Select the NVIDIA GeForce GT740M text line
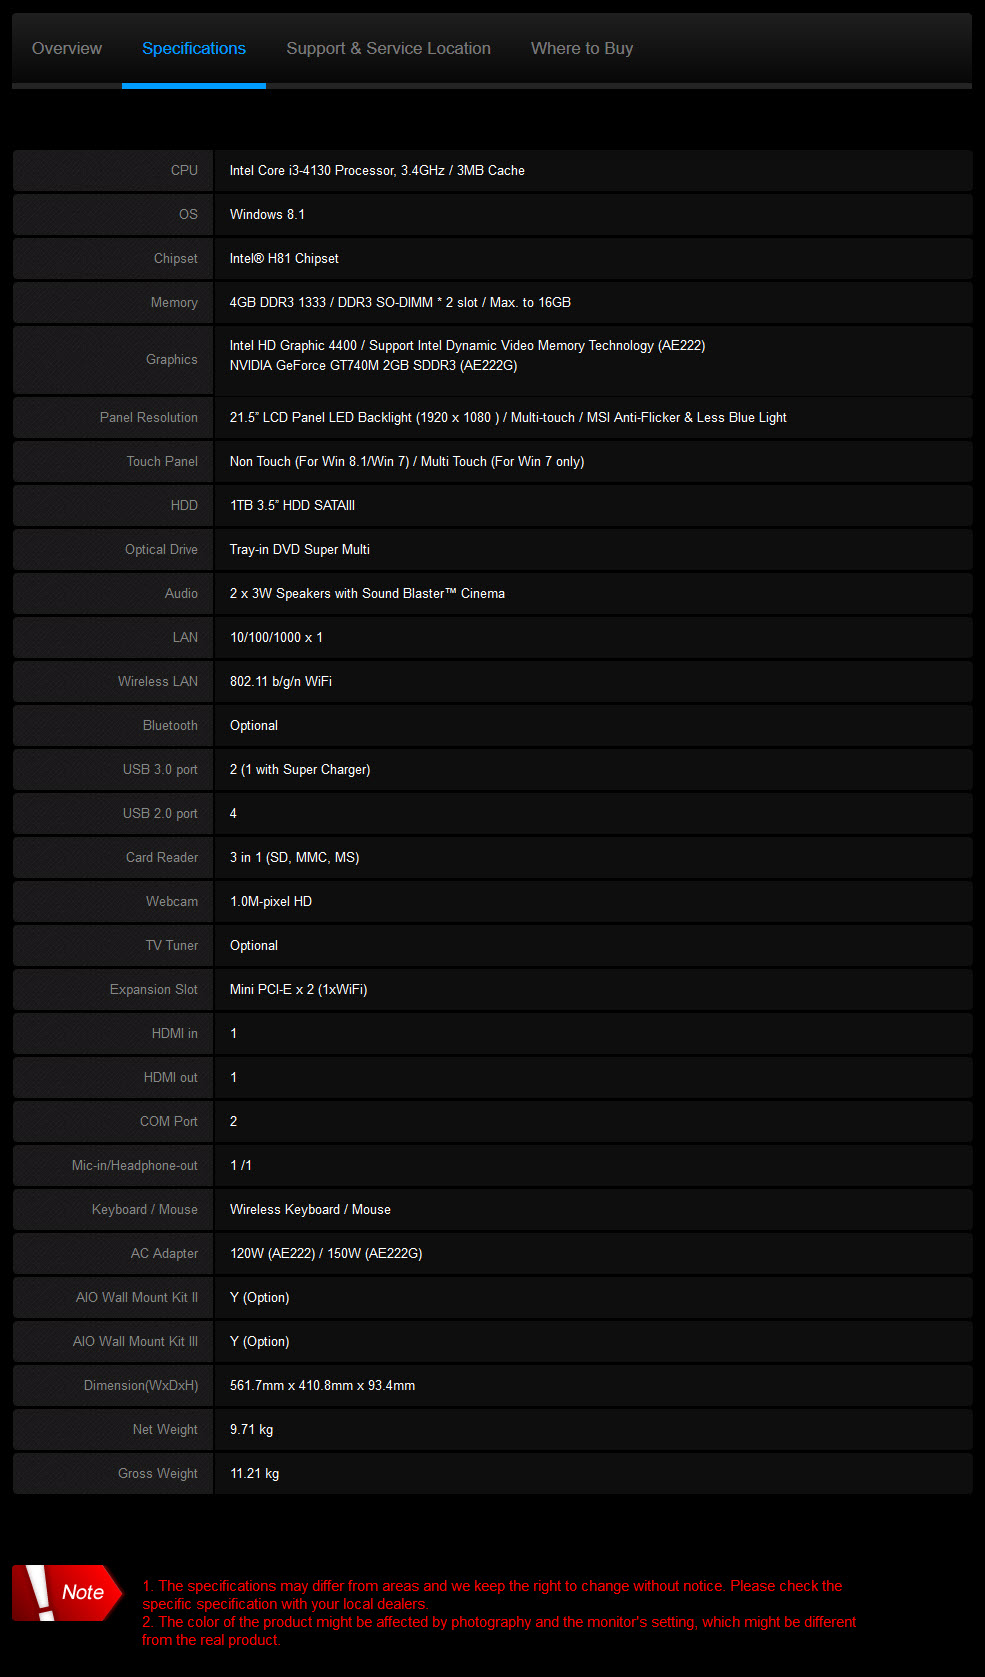This screenshot has height=1677, width=985. (373, 366)
